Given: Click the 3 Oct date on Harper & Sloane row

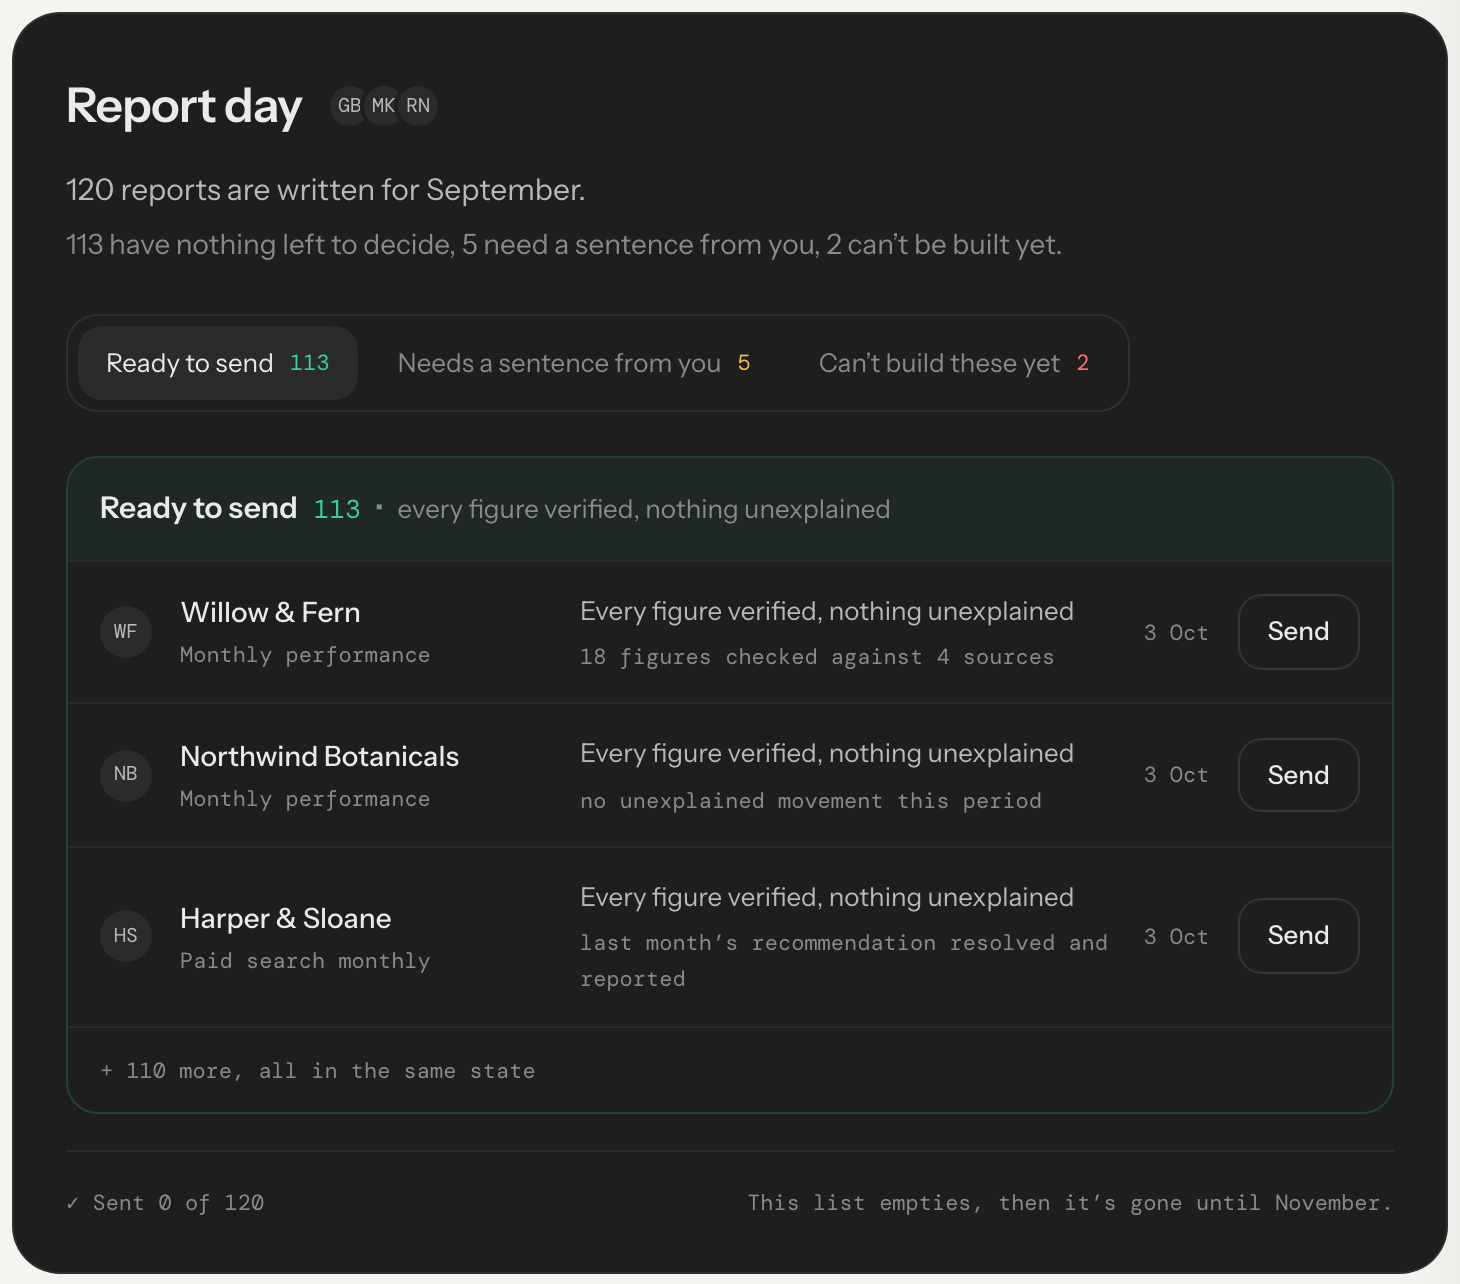Looking at the screenshot, I should (1176, 937).
